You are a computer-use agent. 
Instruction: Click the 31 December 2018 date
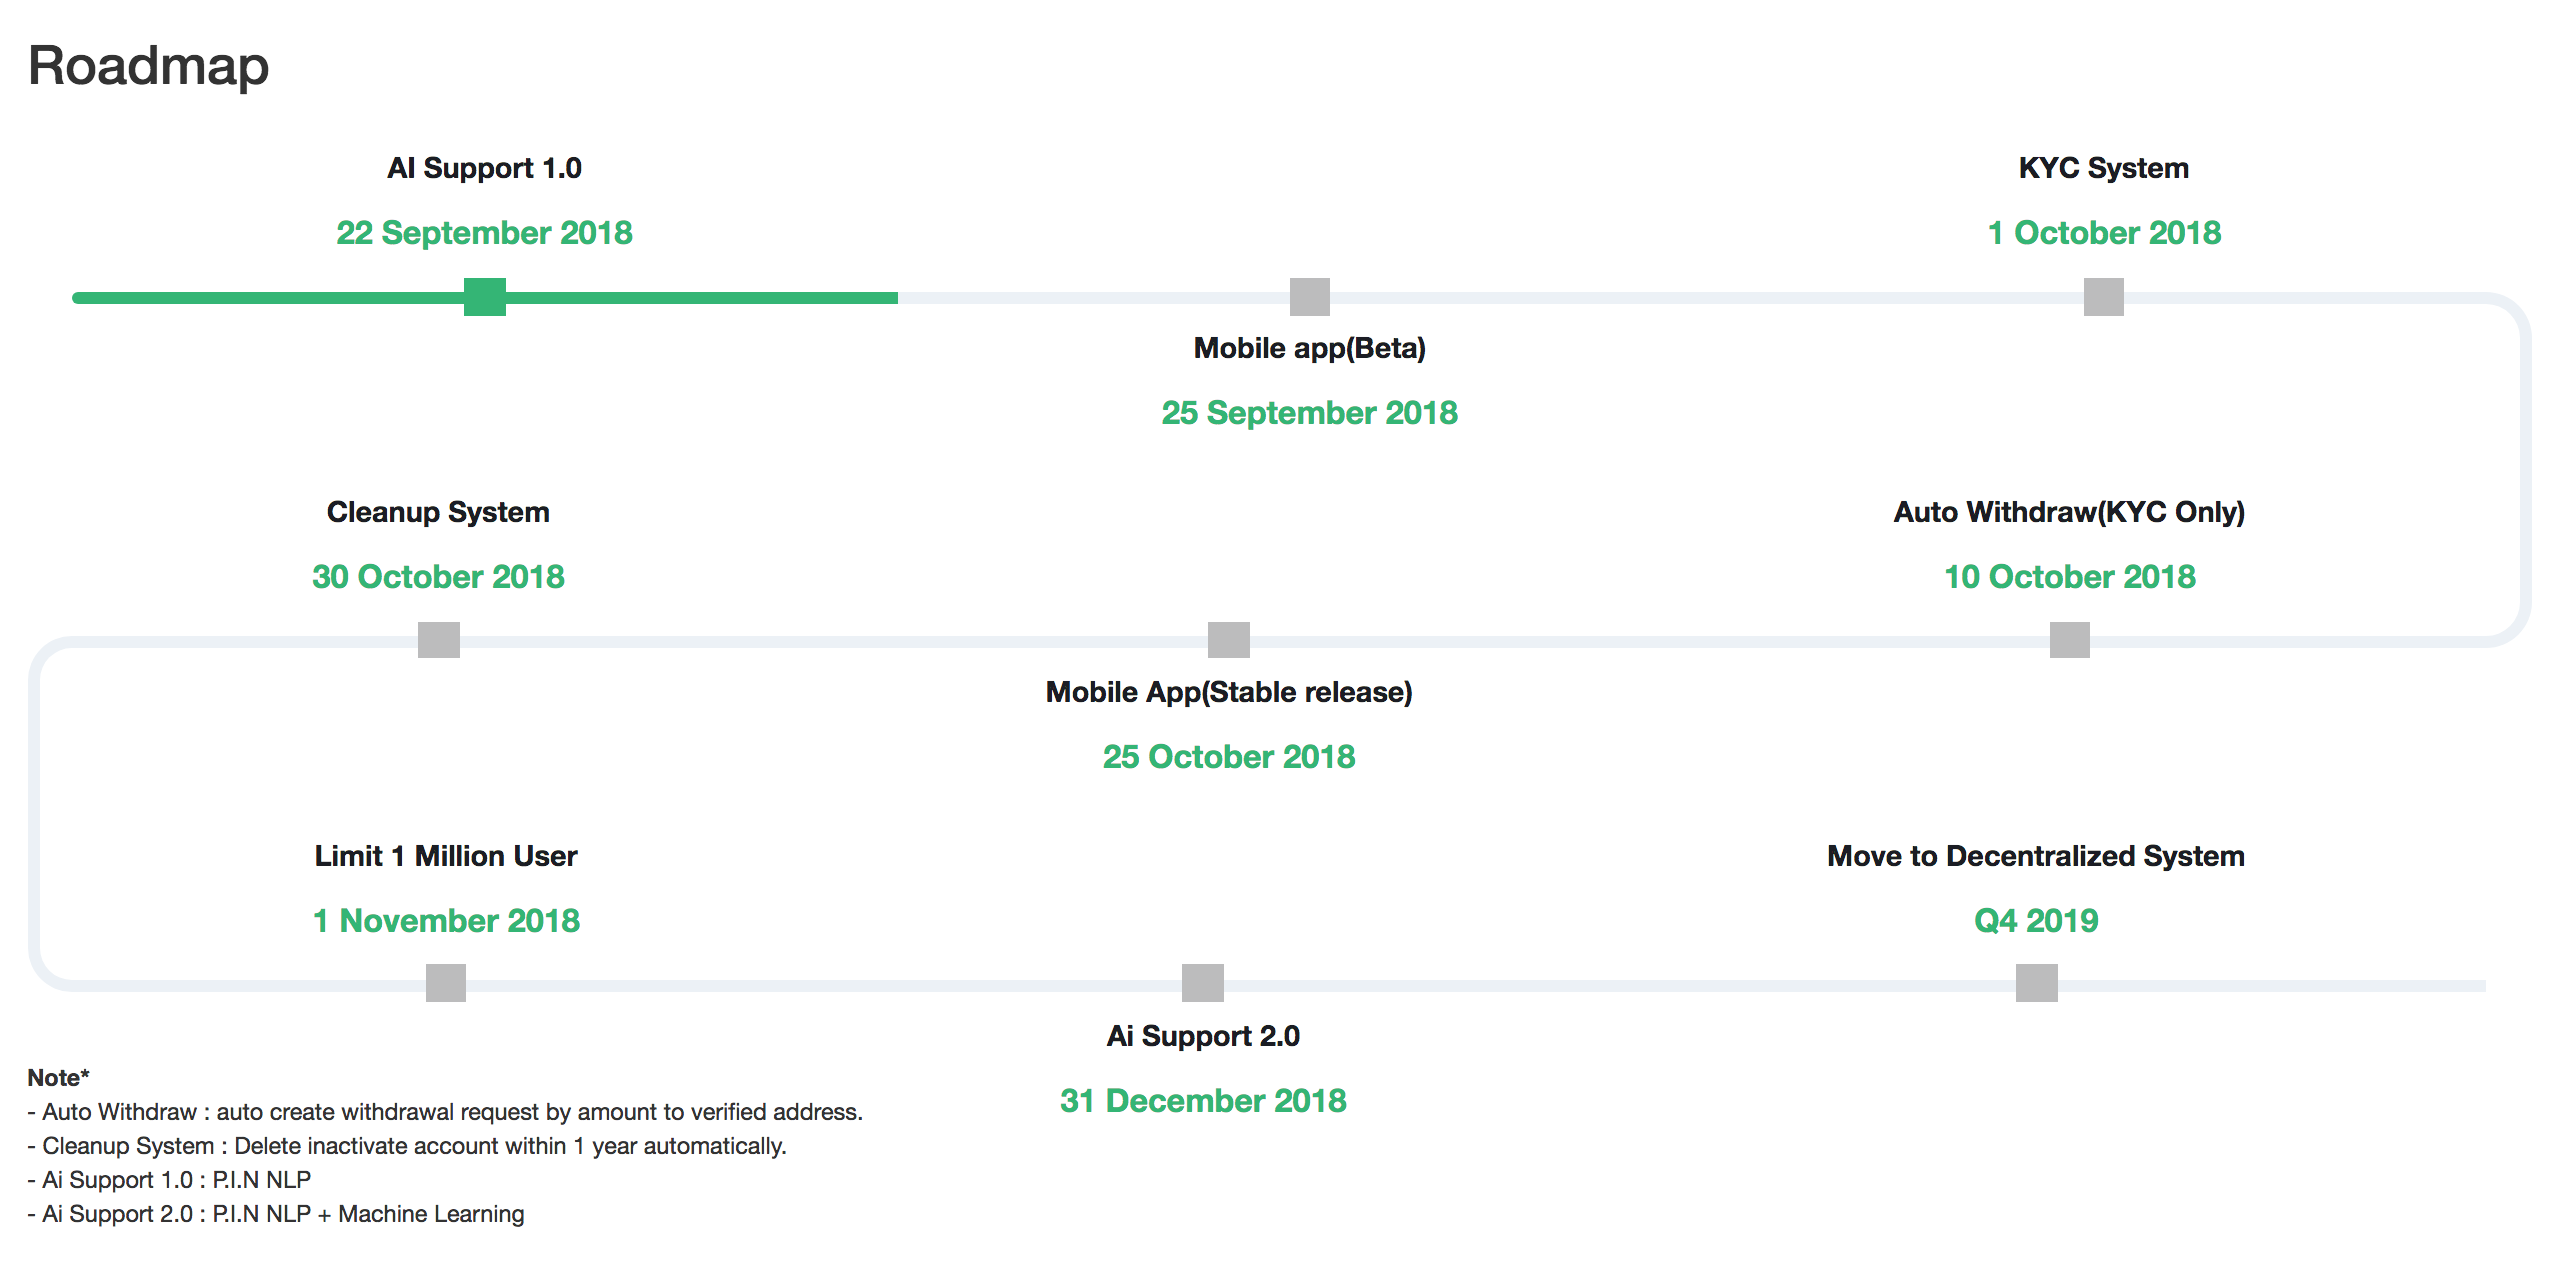1203,1101
